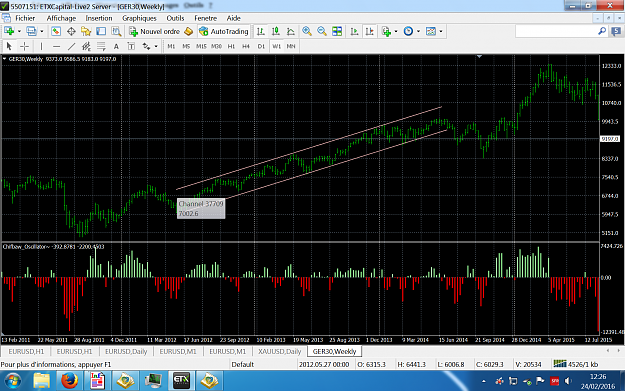
Task: Open the arrows objects dropdown
Action: click(x=156, y=46)
